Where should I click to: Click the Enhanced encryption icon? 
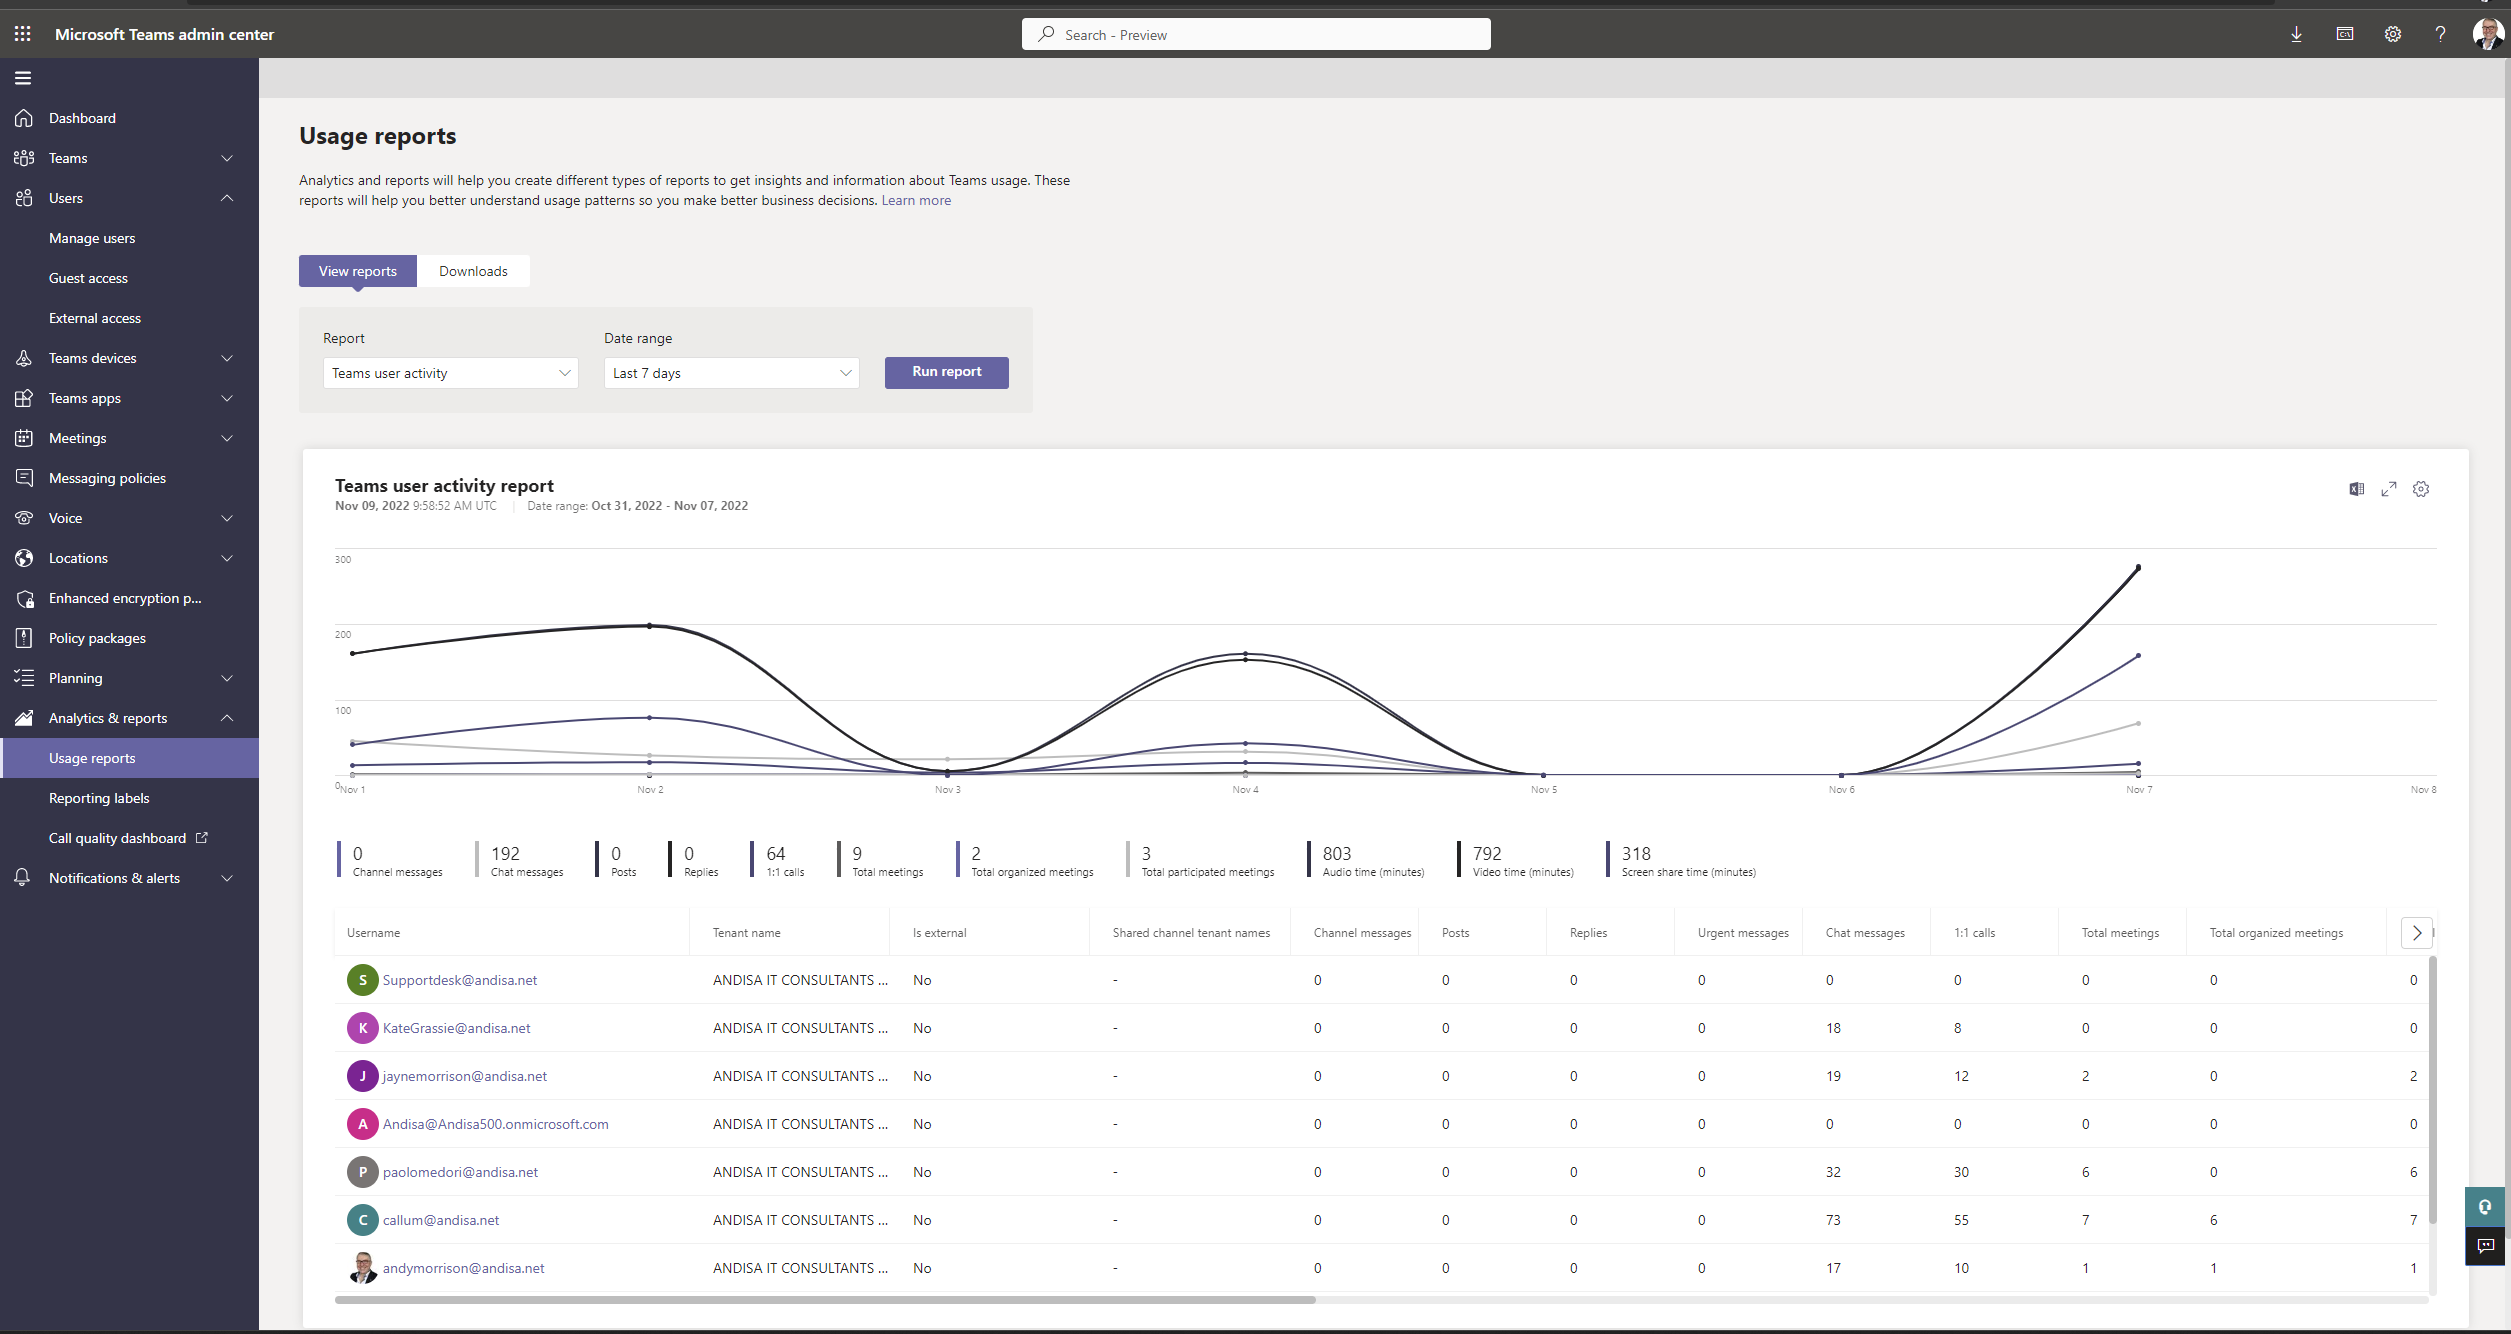tap(24, 598)
